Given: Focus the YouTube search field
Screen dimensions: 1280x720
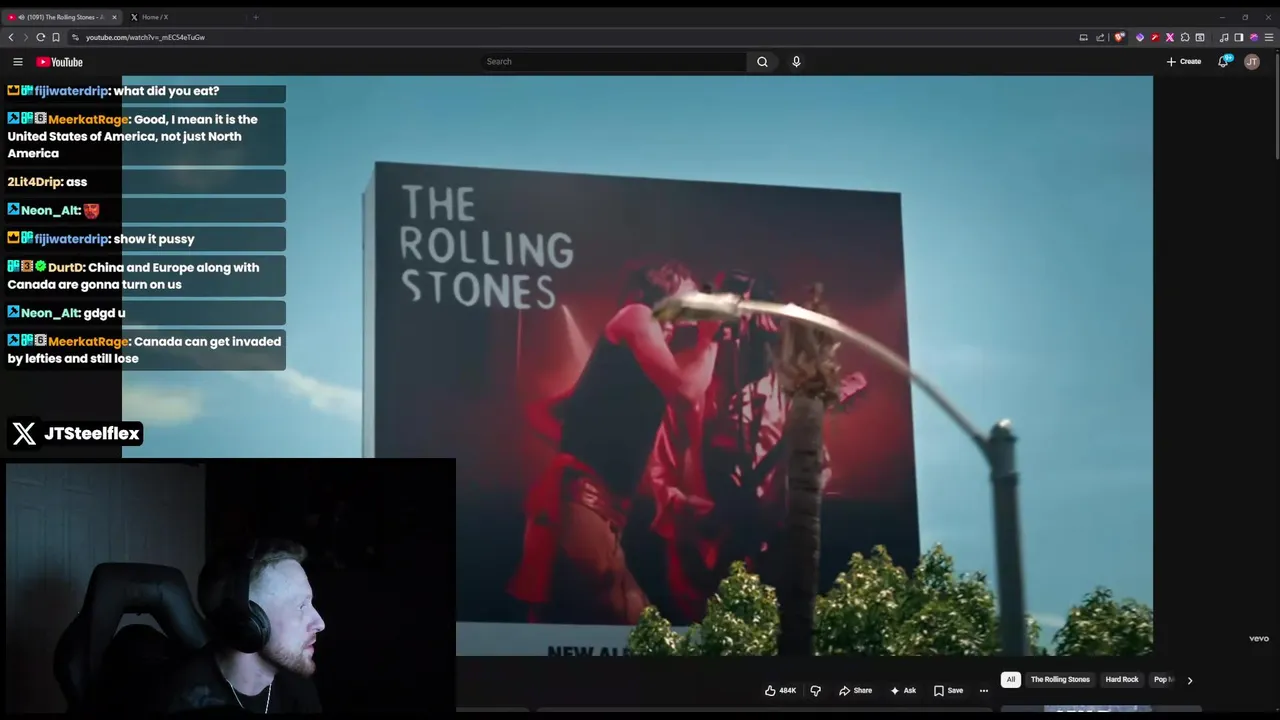Looking at the screenshot, I should pyautogui.click(x=614, y=62).
